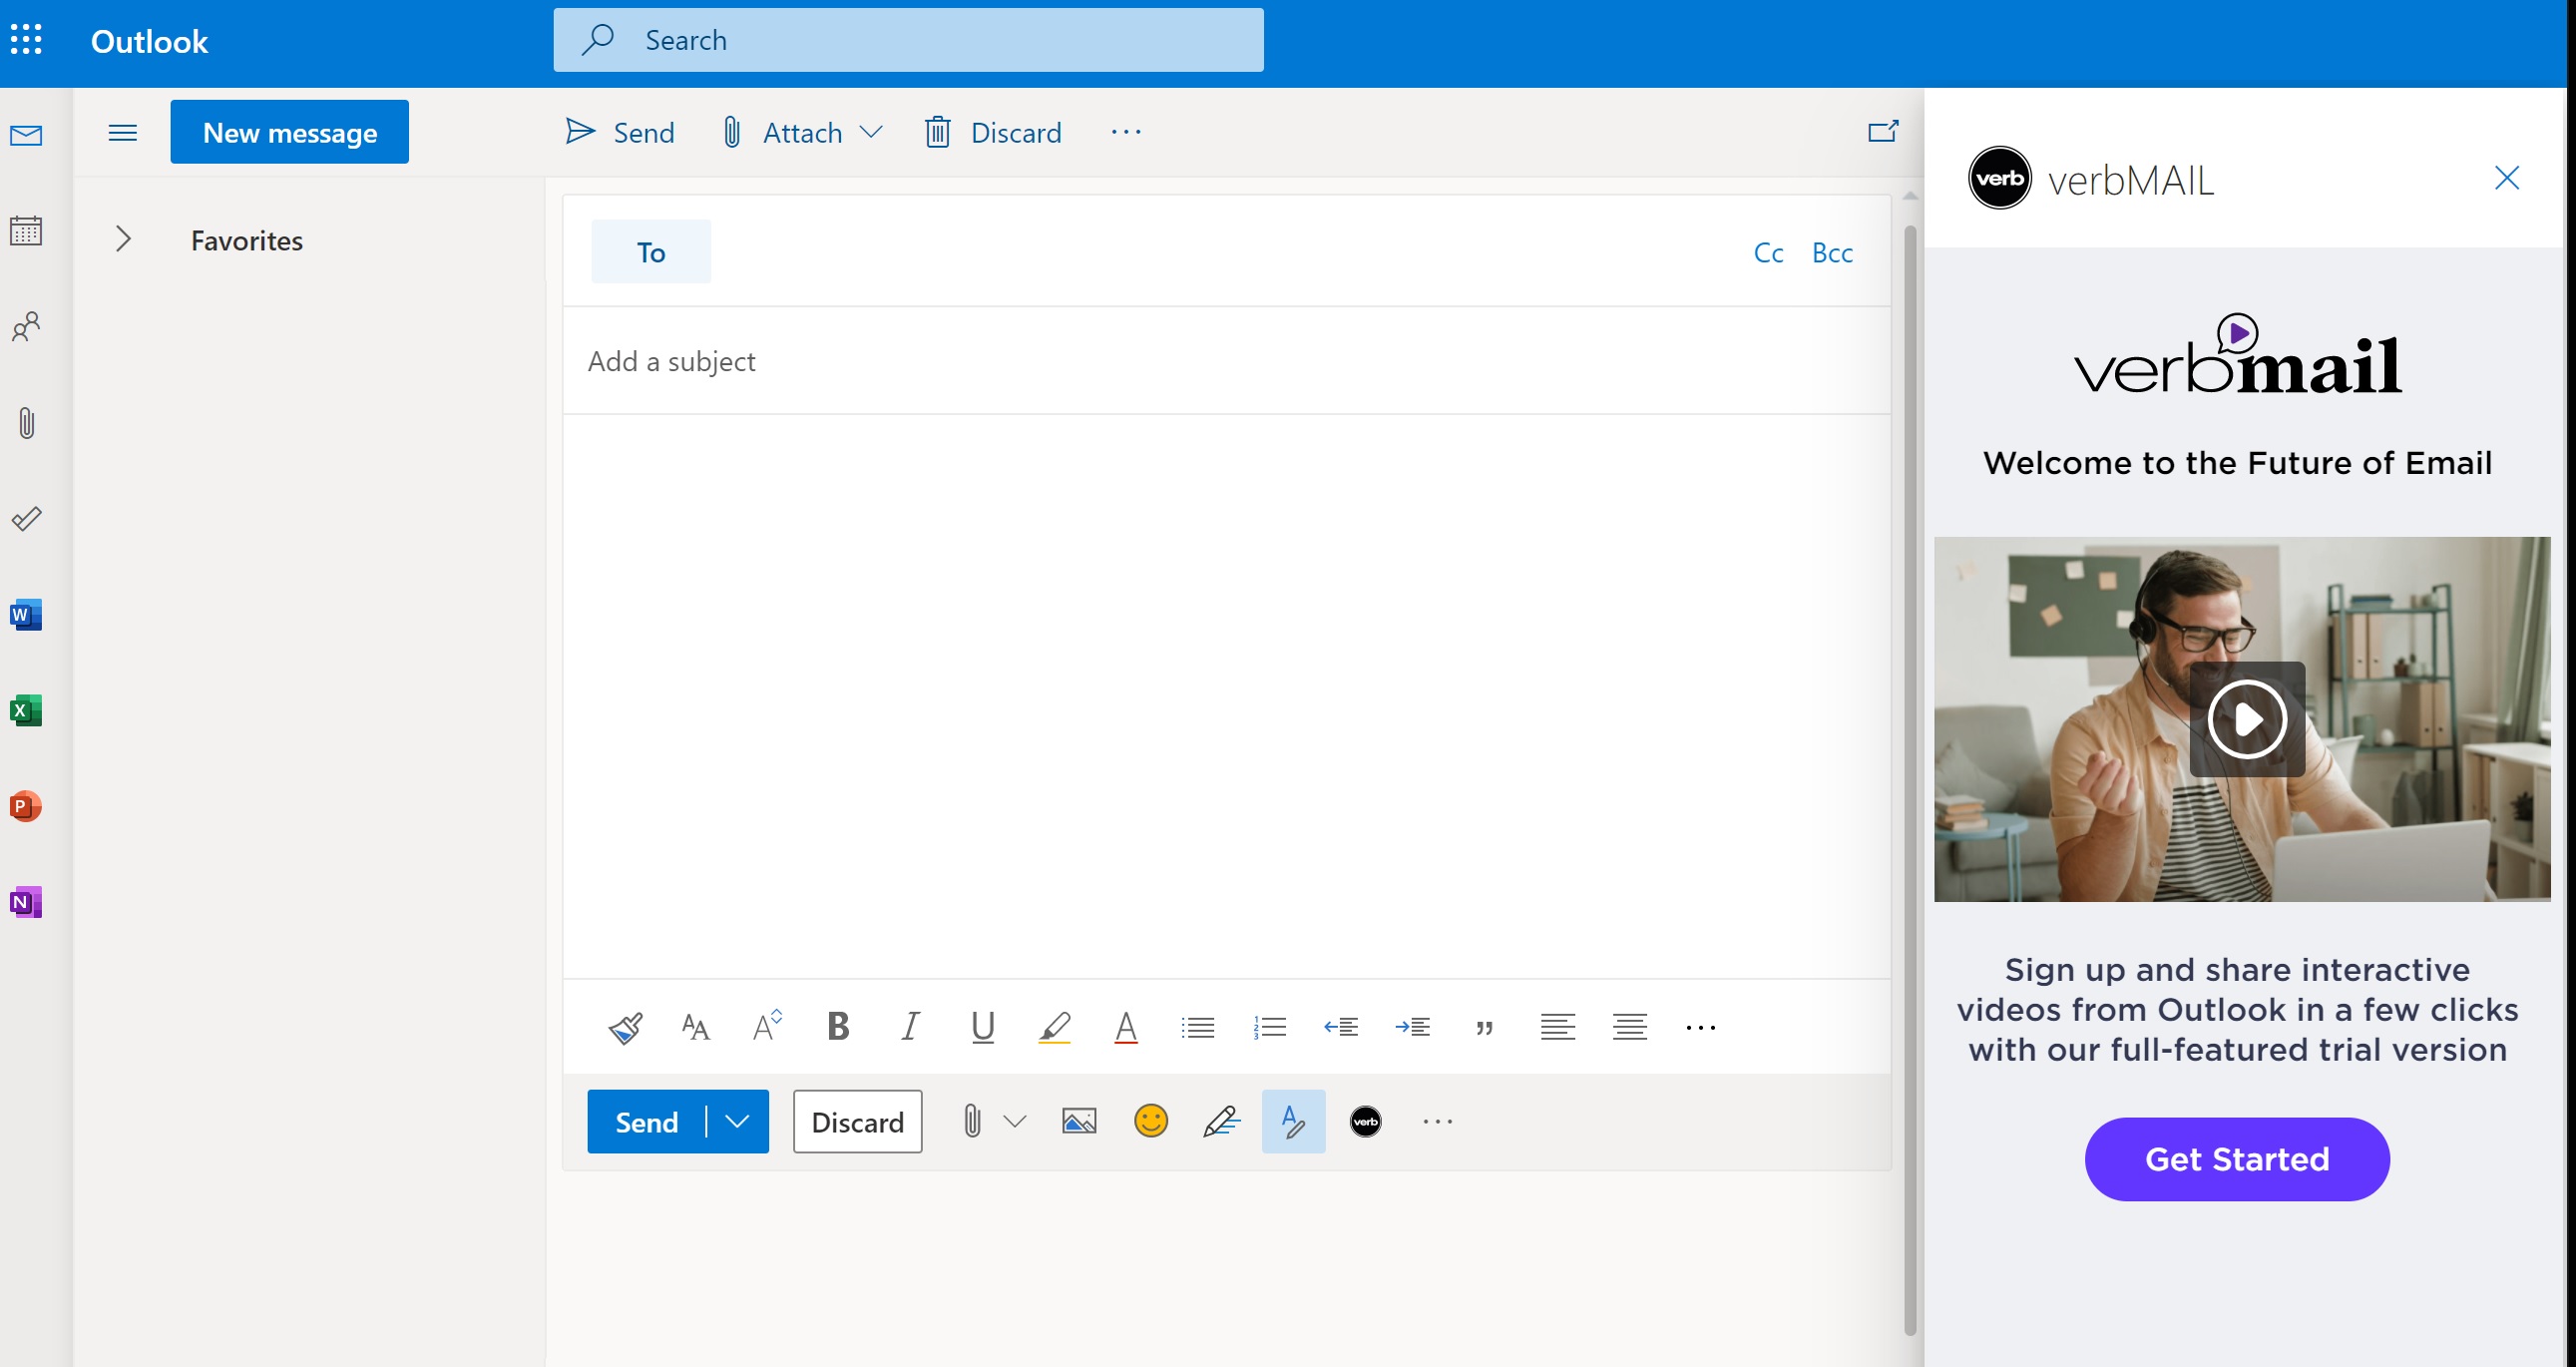Toggle Numbered list
This screenshot has height=1367, width=2576.
pyautogui.click(x=1269, y=1027)
